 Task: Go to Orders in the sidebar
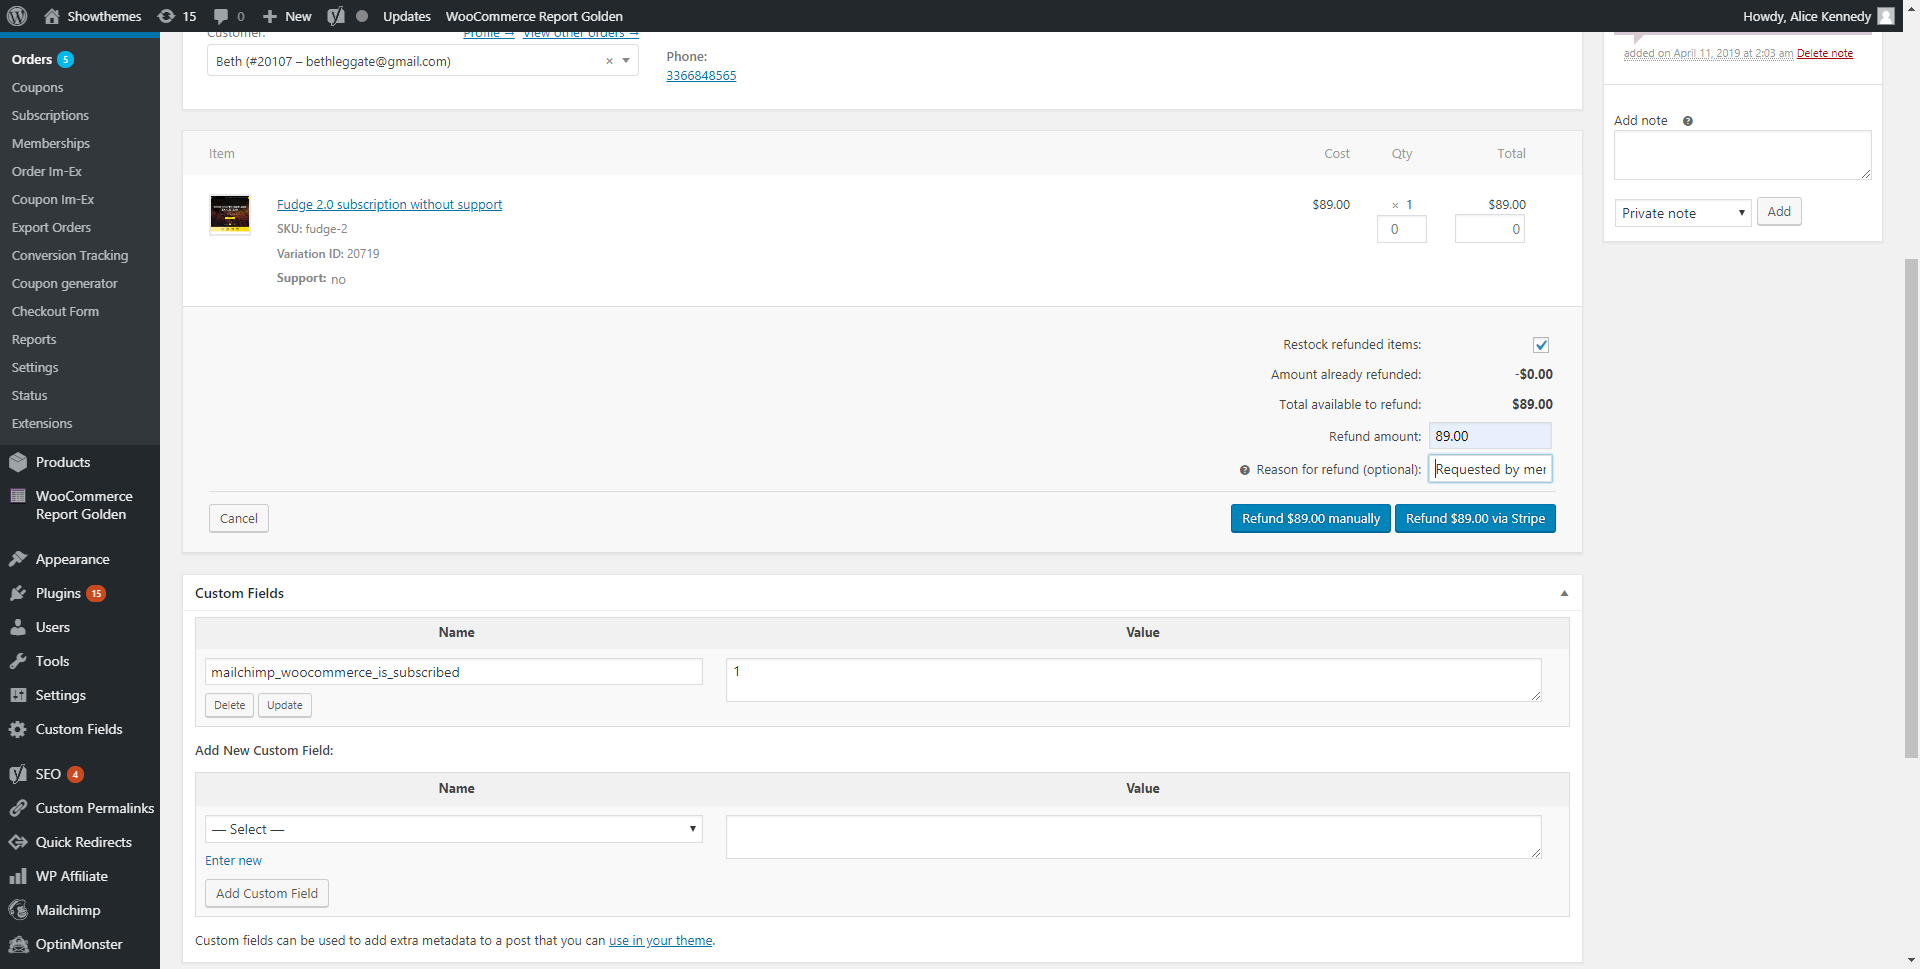pos(32,60)
